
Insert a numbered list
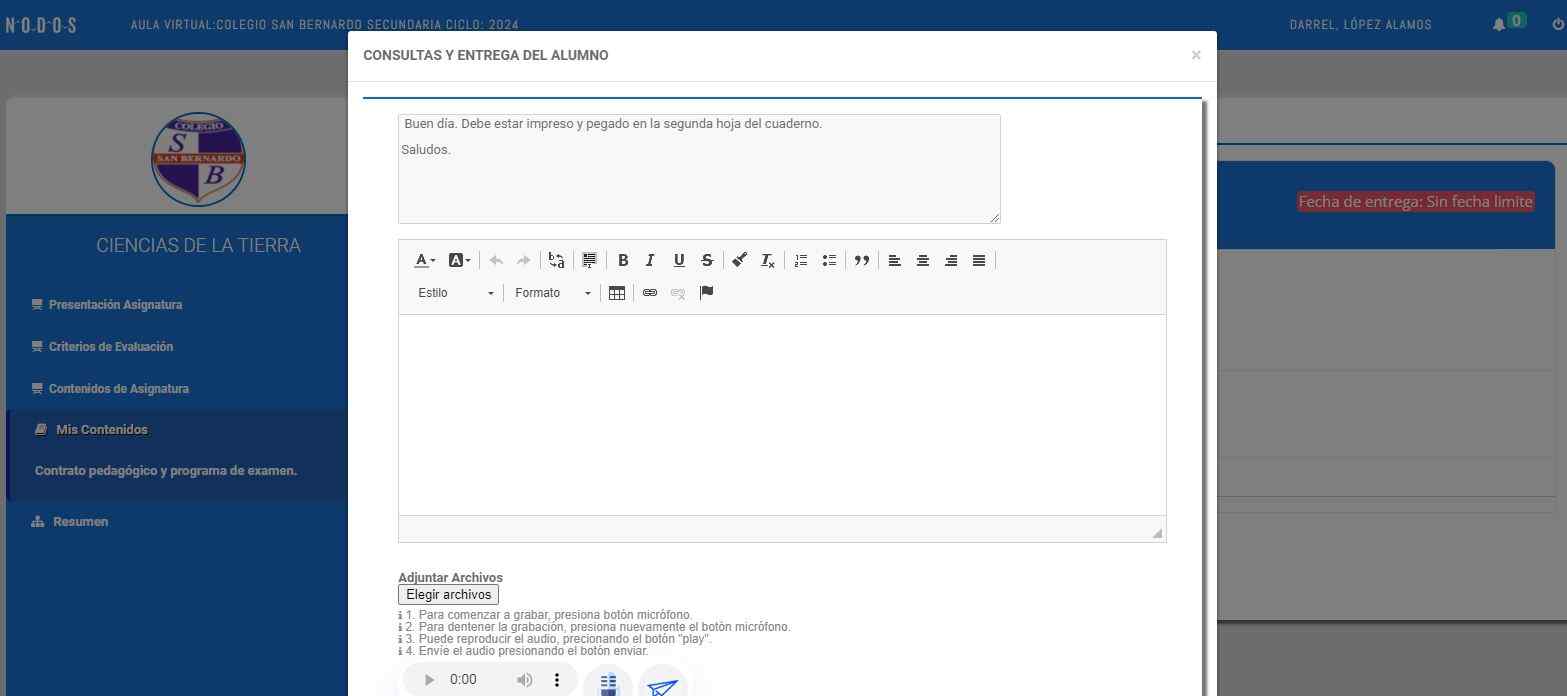tap(801, 260)
